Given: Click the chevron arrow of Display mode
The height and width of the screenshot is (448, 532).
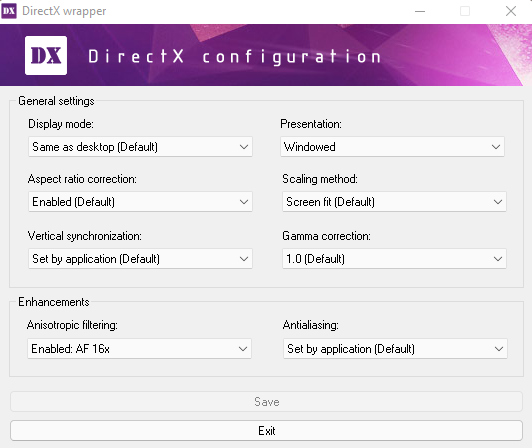Looking at the screenshot, I should click(244, 147).
